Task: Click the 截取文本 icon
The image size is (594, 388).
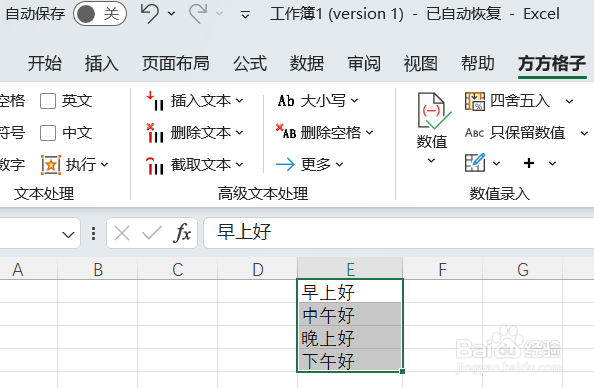Action: point(155,165)
